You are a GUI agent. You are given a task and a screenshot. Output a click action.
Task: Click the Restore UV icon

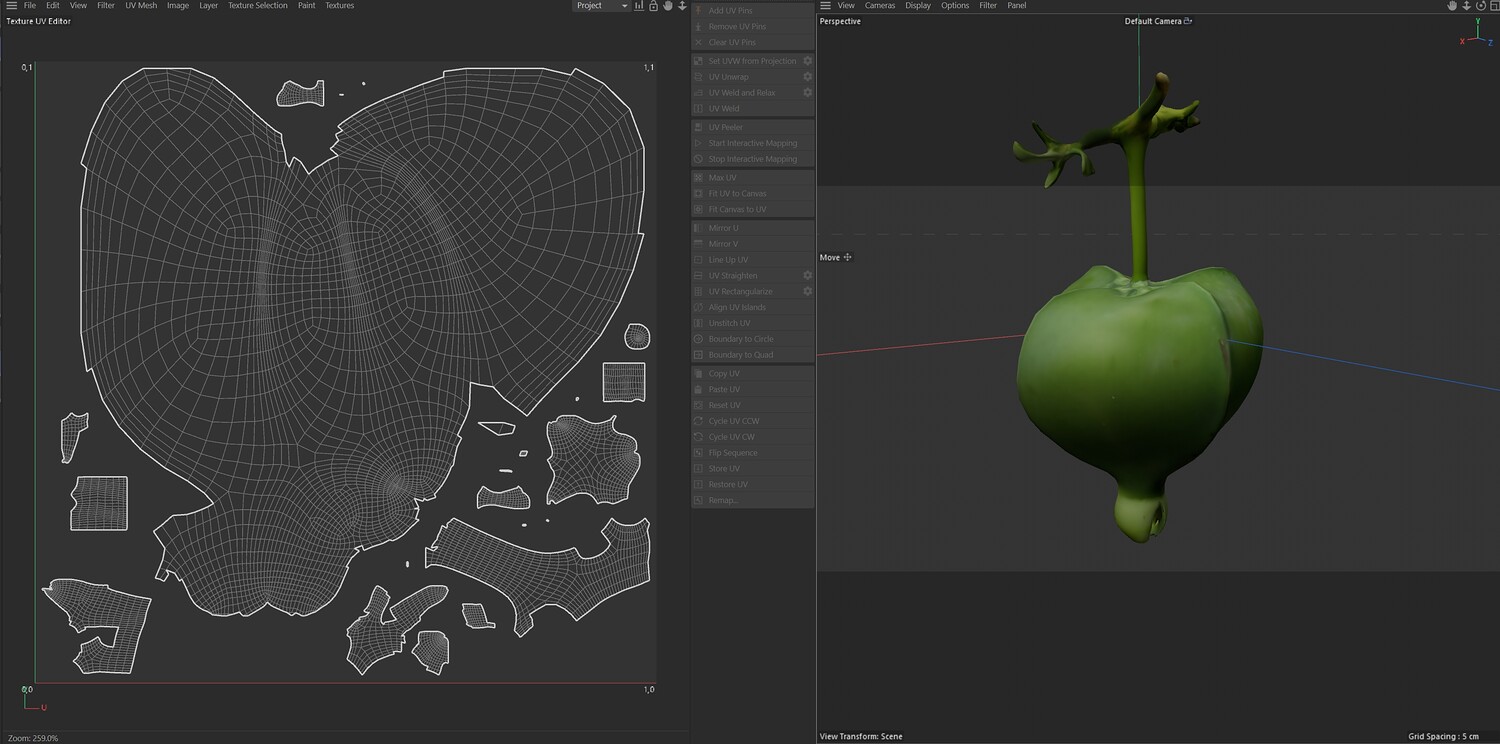[698, 485]
